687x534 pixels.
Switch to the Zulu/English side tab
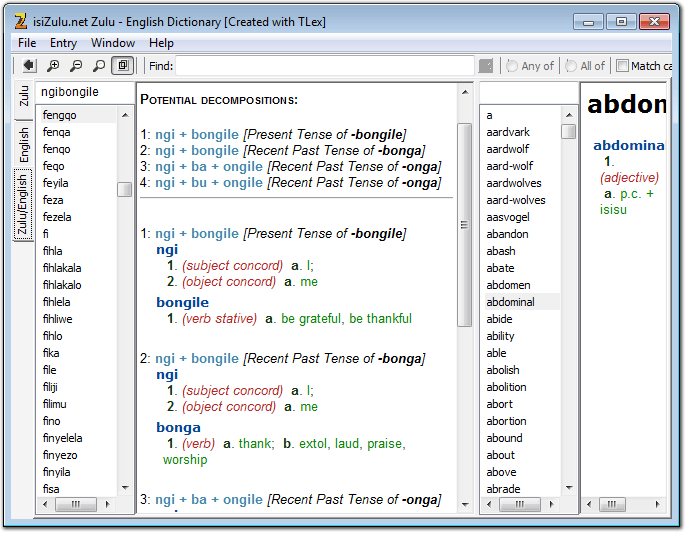point(23,205)
